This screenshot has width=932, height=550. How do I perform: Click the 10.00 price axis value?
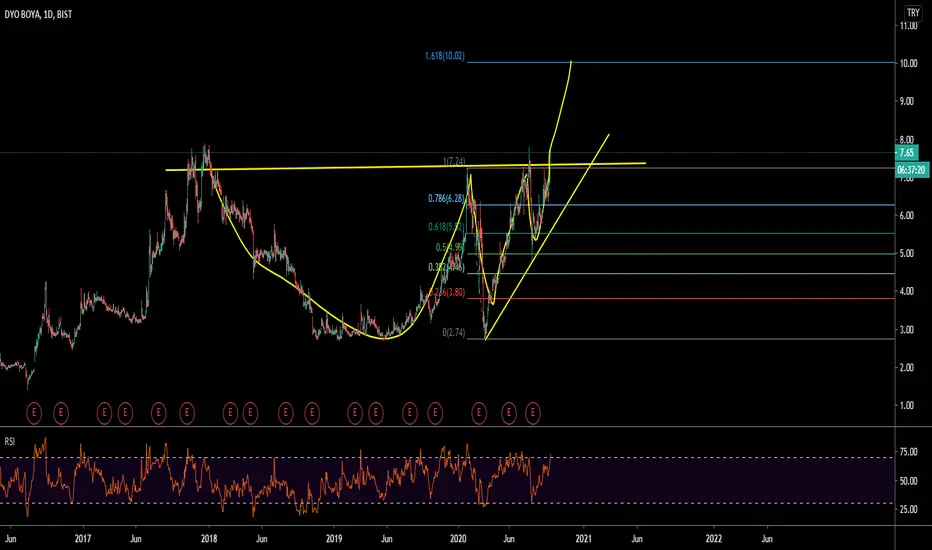908,63
